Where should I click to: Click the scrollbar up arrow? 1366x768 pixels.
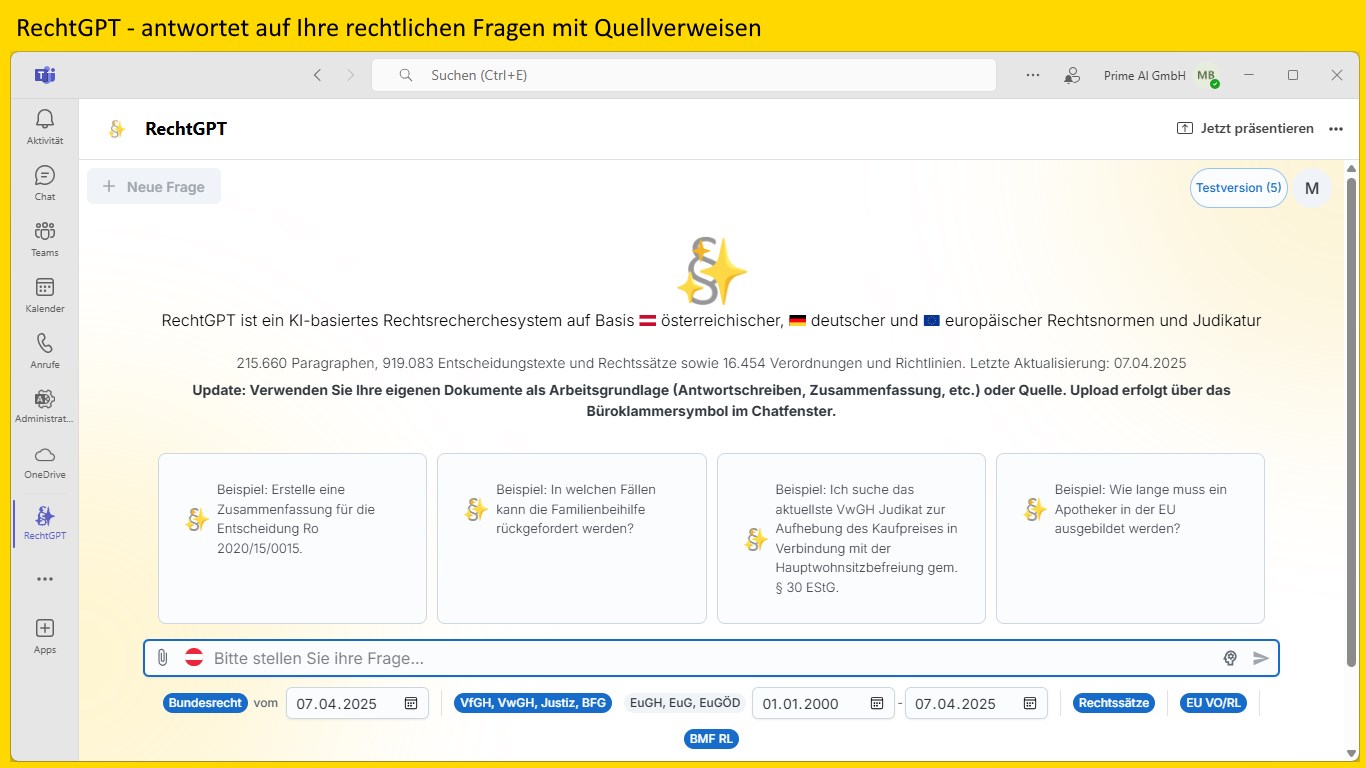pos(1352,169)
